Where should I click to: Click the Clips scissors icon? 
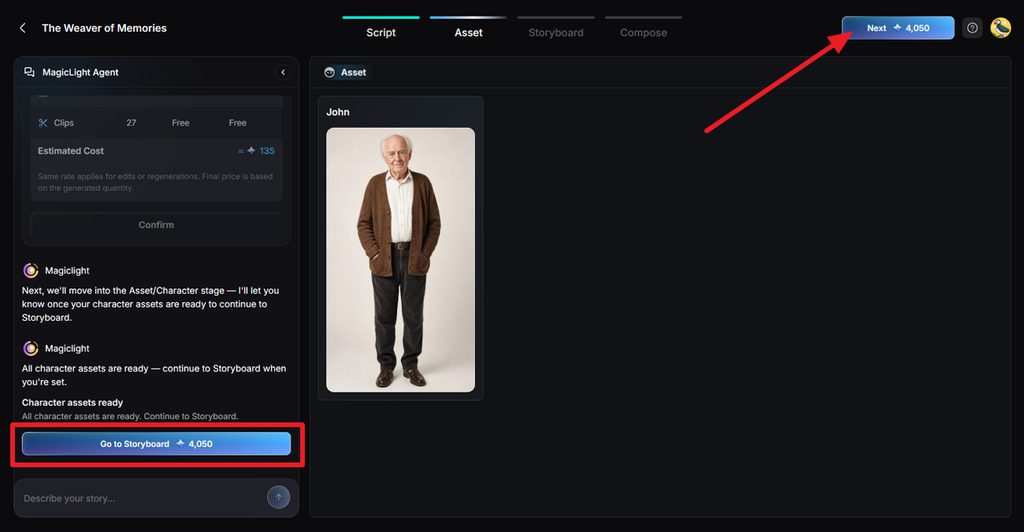click(x=43, y=123)
